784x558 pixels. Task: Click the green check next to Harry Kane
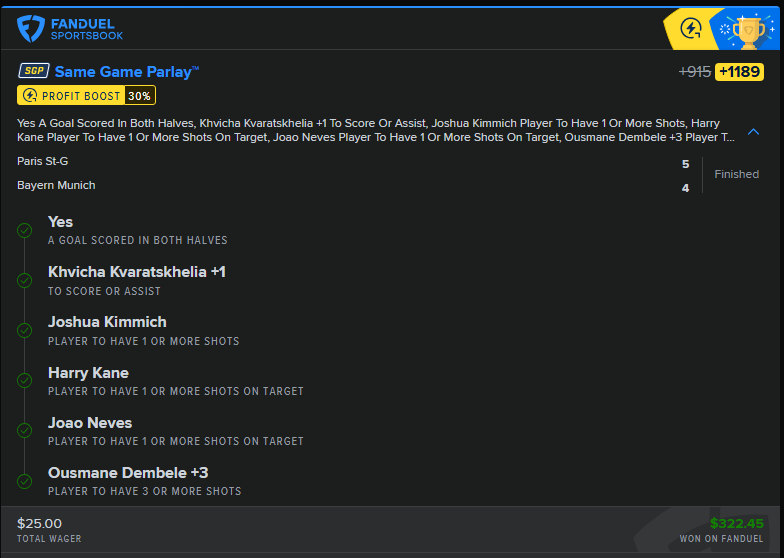point(24,380)
